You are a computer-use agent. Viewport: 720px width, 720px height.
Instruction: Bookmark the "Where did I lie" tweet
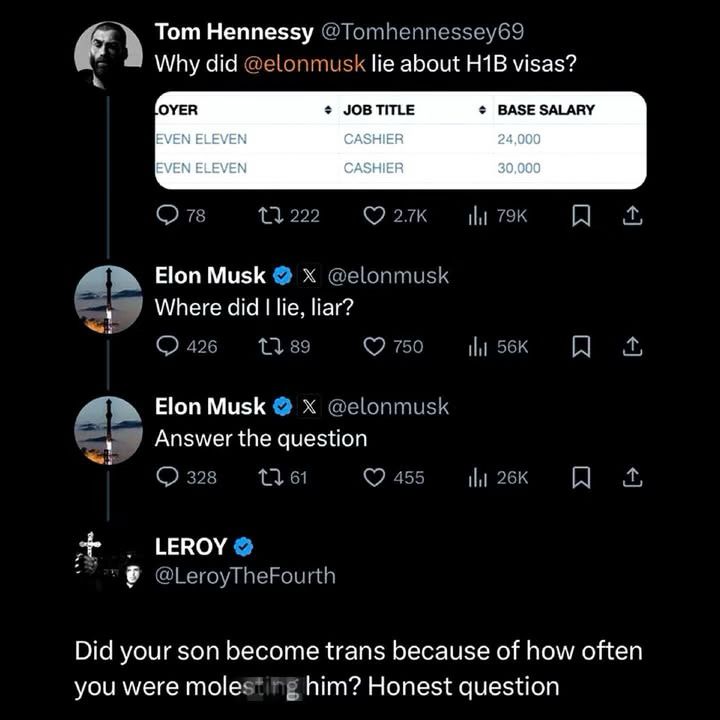coord(580,346)
